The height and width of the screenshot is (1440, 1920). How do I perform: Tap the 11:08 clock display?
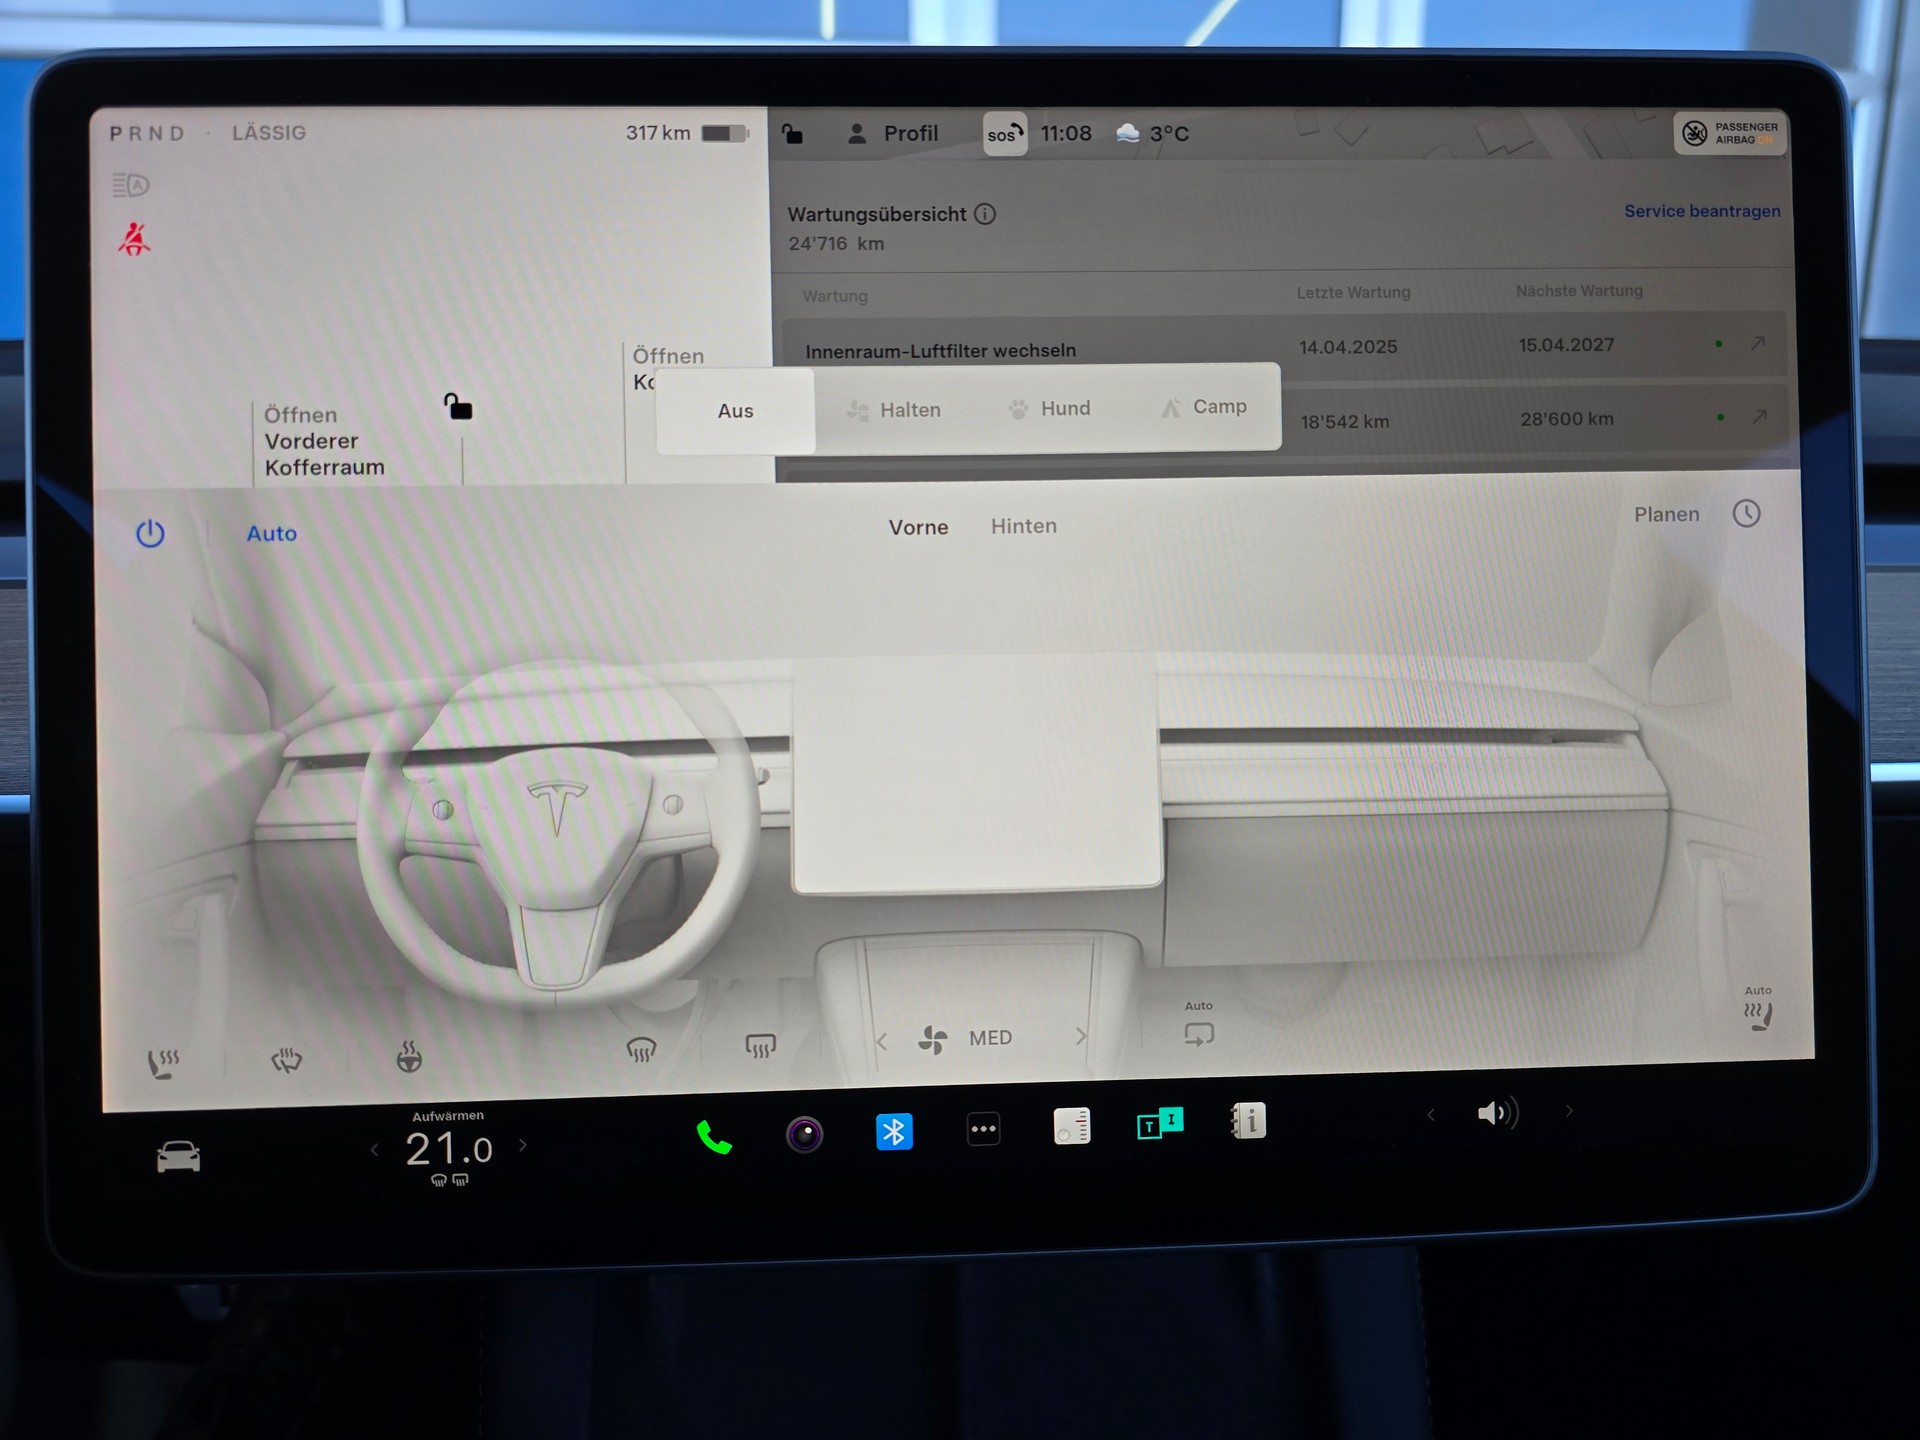1066,134
